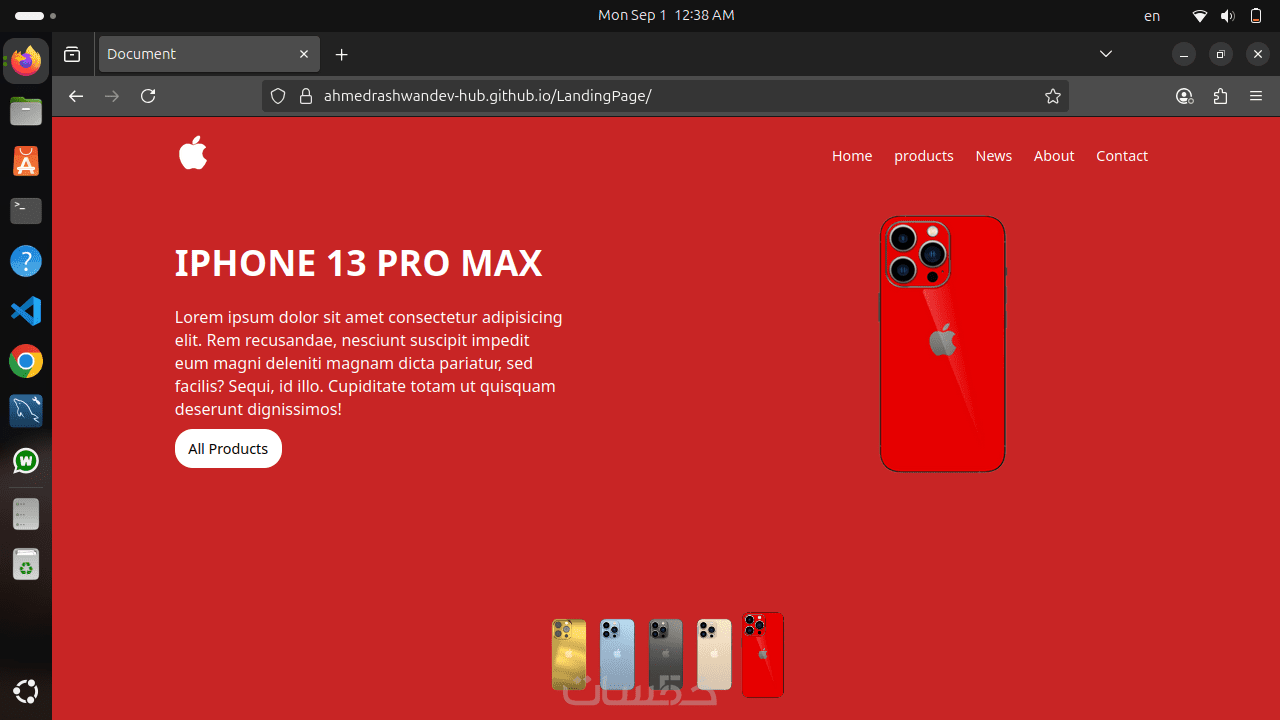Open the News nav link

(994, 156)
